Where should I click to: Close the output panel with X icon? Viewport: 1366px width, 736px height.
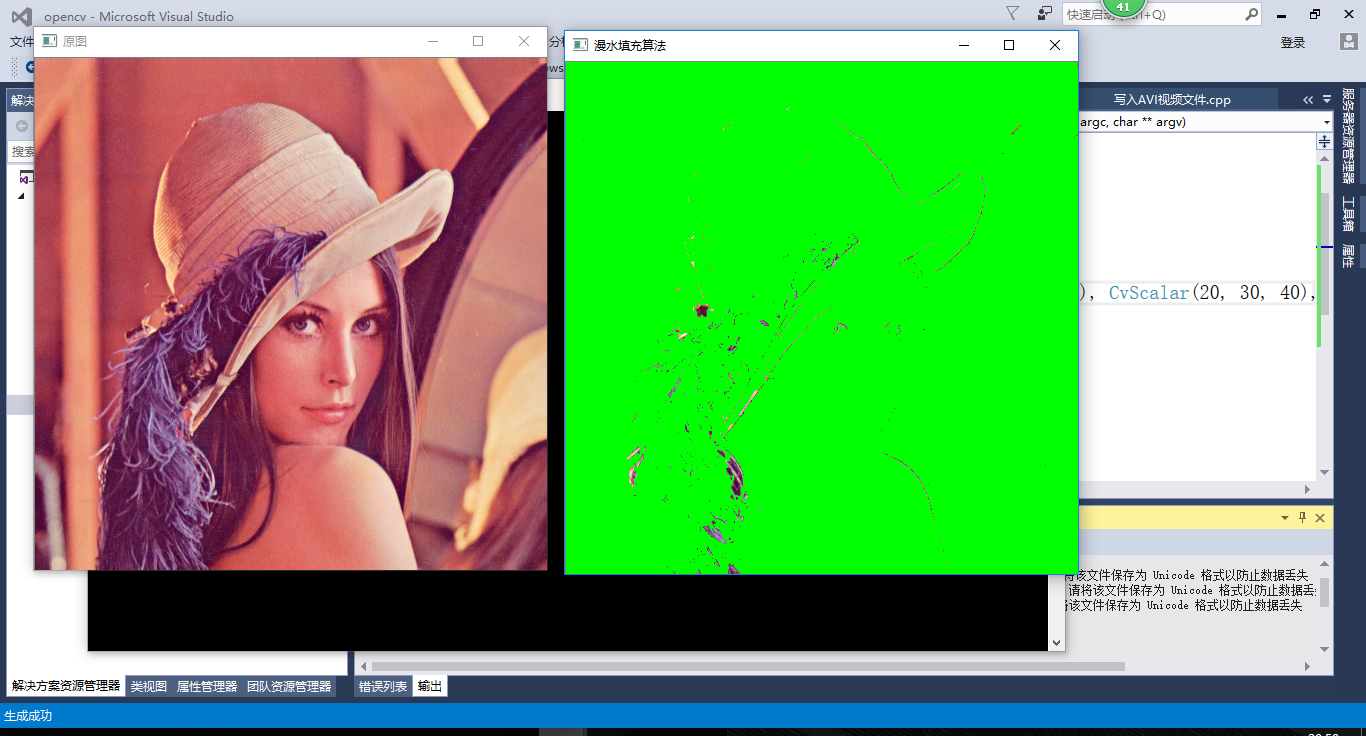point(1320,517)
